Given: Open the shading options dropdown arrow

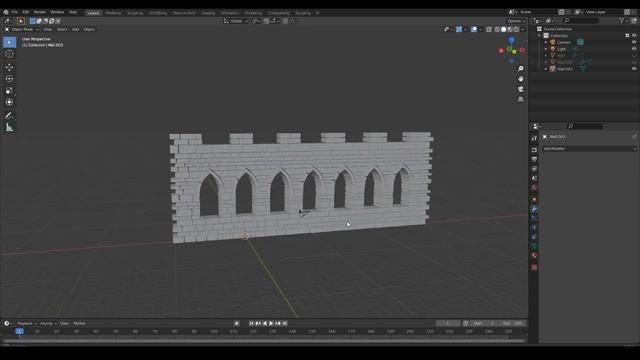Looking at the screenshot, I should (x=523, y=29).
